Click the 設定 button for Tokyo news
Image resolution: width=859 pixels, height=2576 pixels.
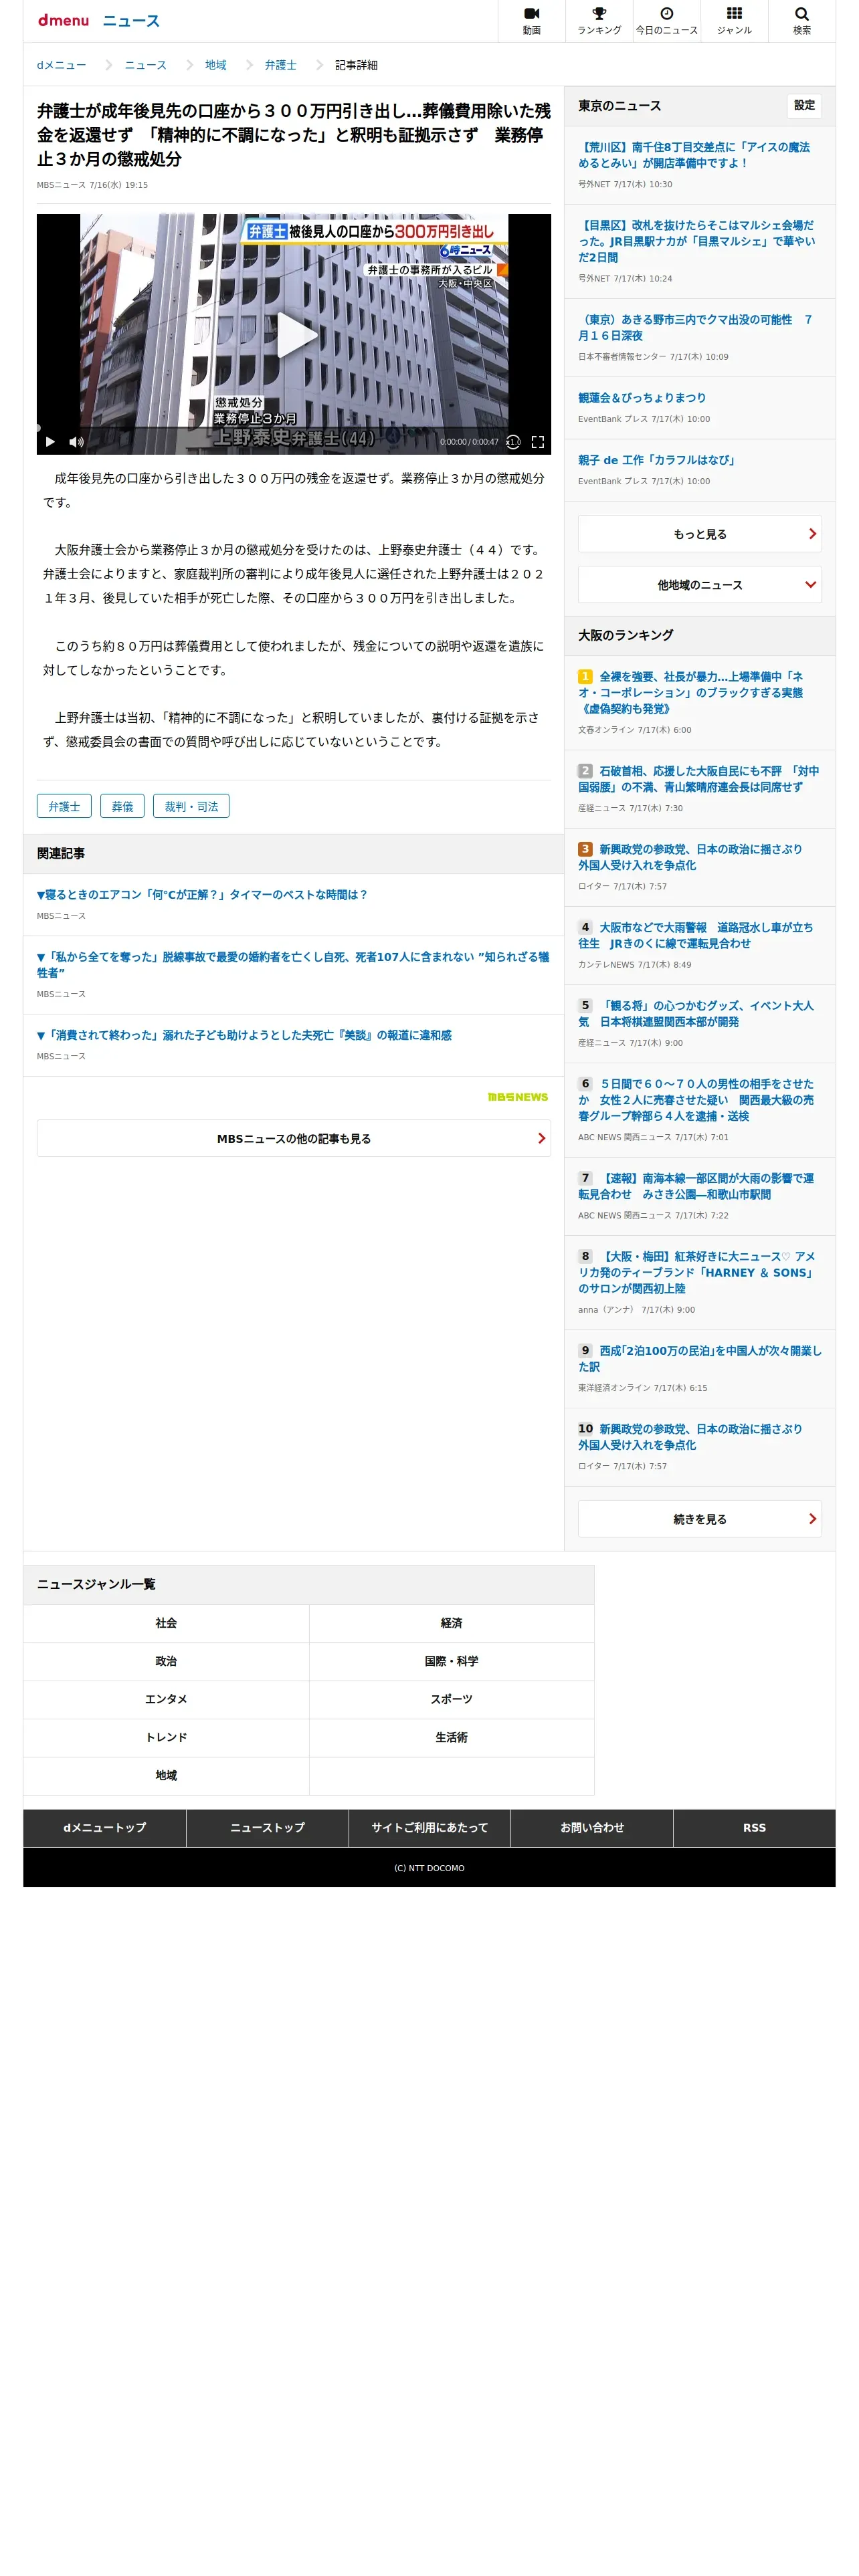point(804,105)
